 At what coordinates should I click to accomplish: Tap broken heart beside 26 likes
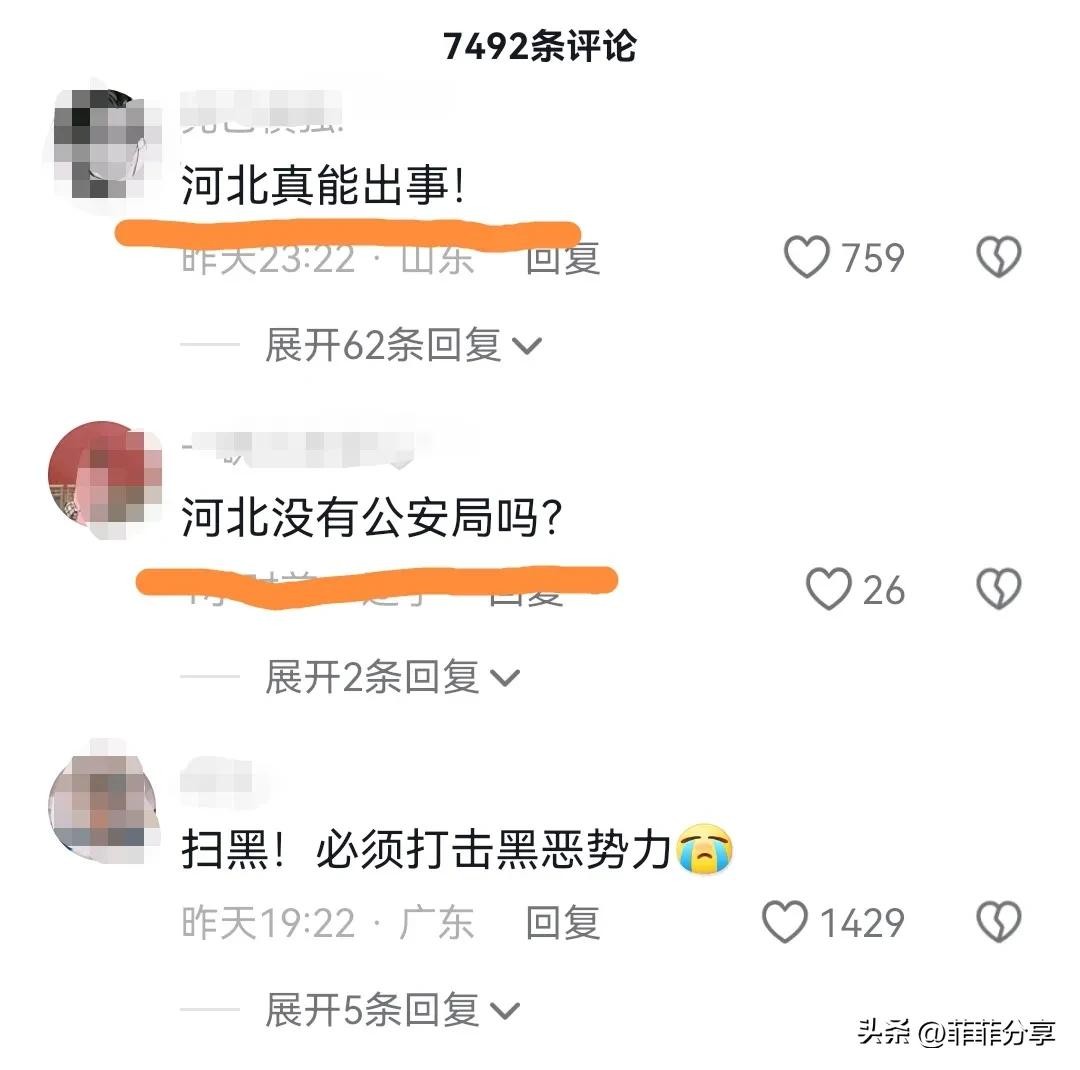coord(998,589)
